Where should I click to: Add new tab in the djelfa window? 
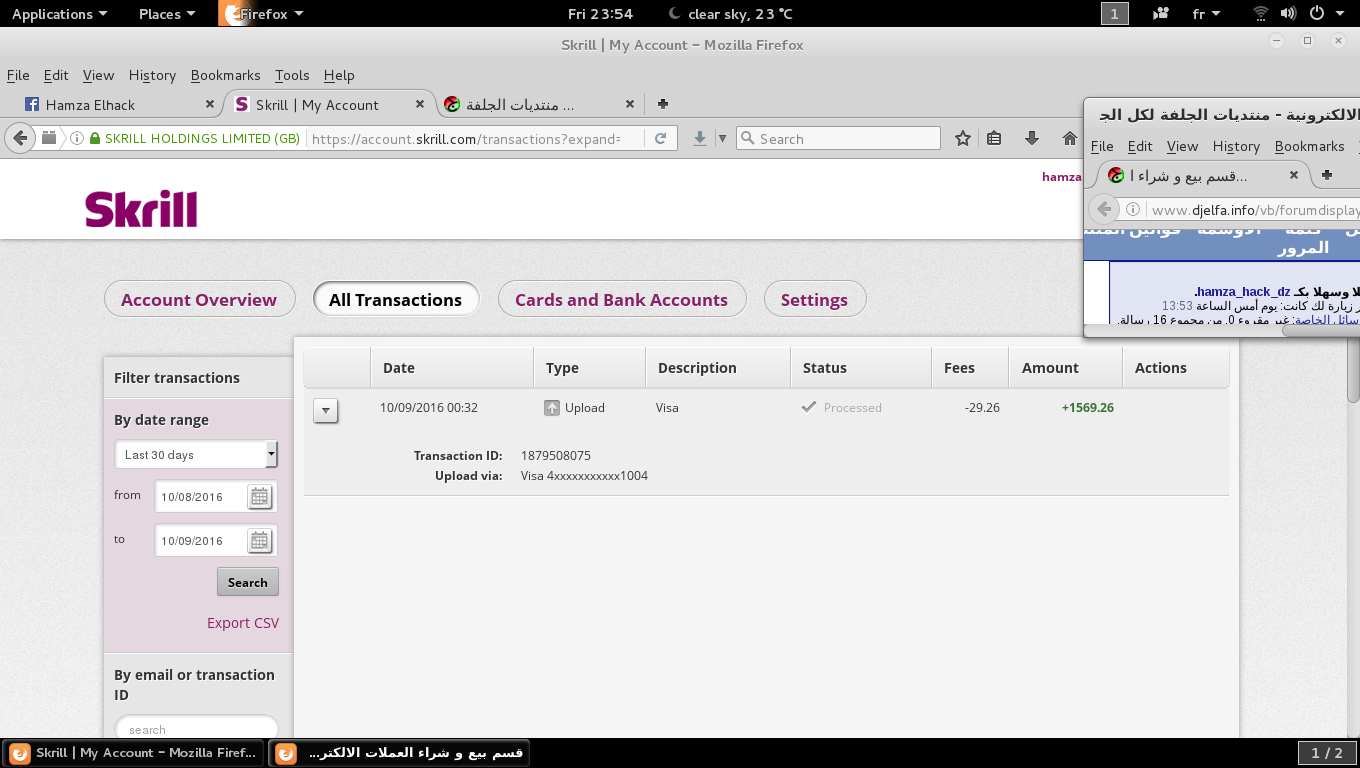coord(1327,174)
